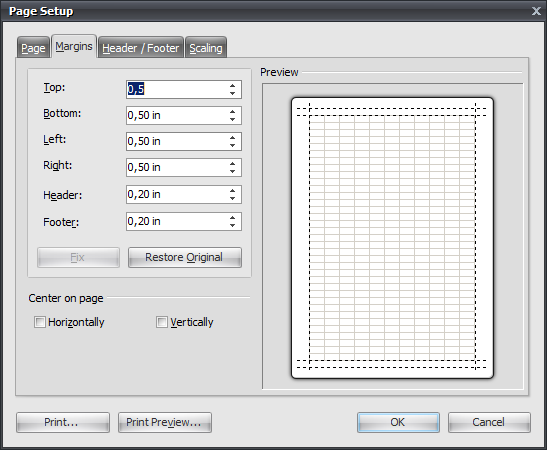Increase the Header margin value
Screen dimensions: 547x450
point(233,190)
